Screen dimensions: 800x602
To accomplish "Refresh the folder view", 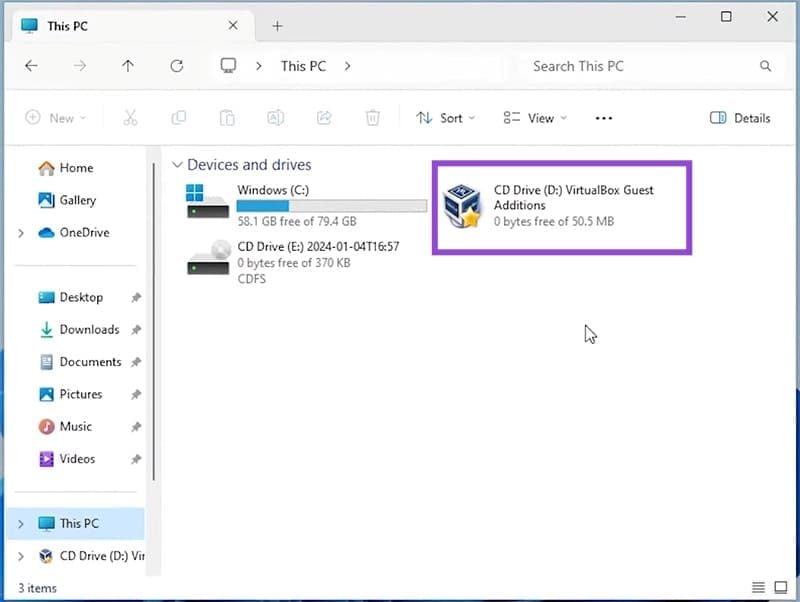I will click(x=177, y=66).
